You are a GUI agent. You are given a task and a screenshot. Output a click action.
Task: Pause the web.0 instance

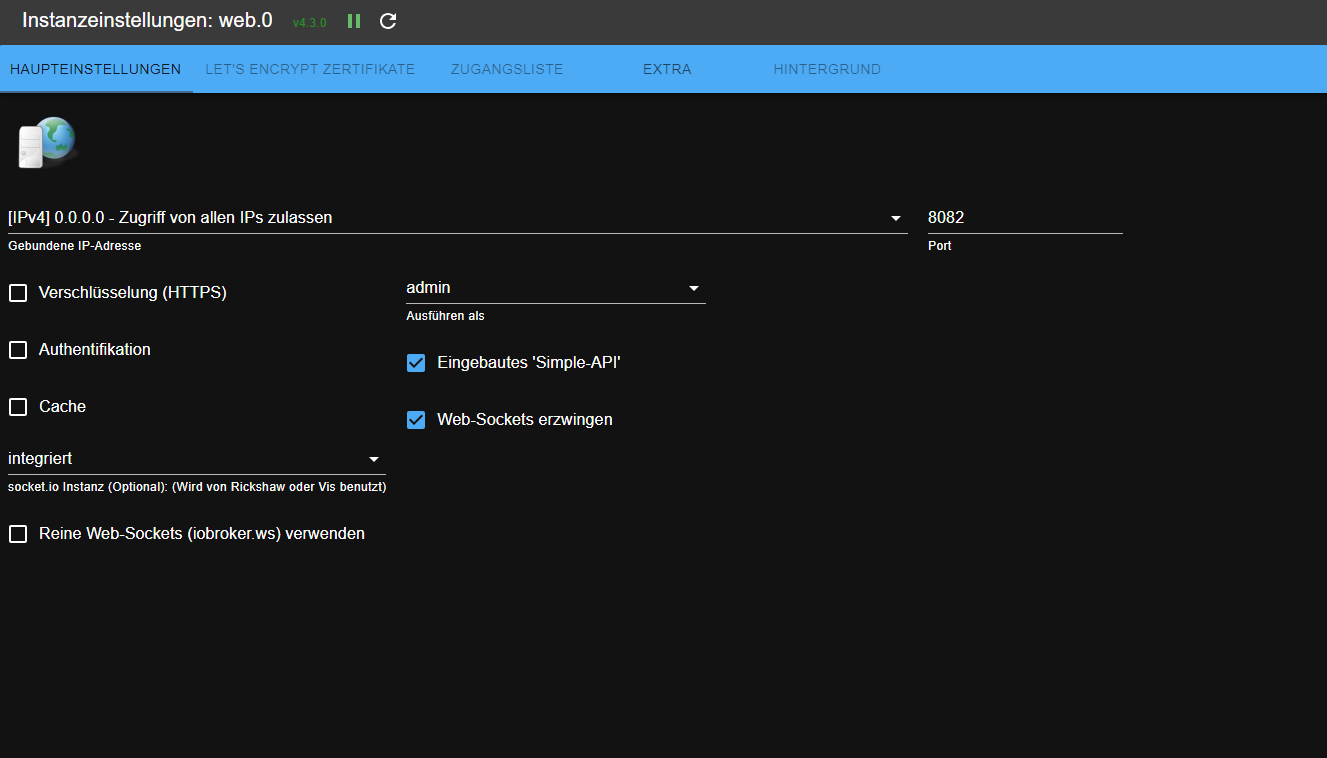(x=354, y=21)
